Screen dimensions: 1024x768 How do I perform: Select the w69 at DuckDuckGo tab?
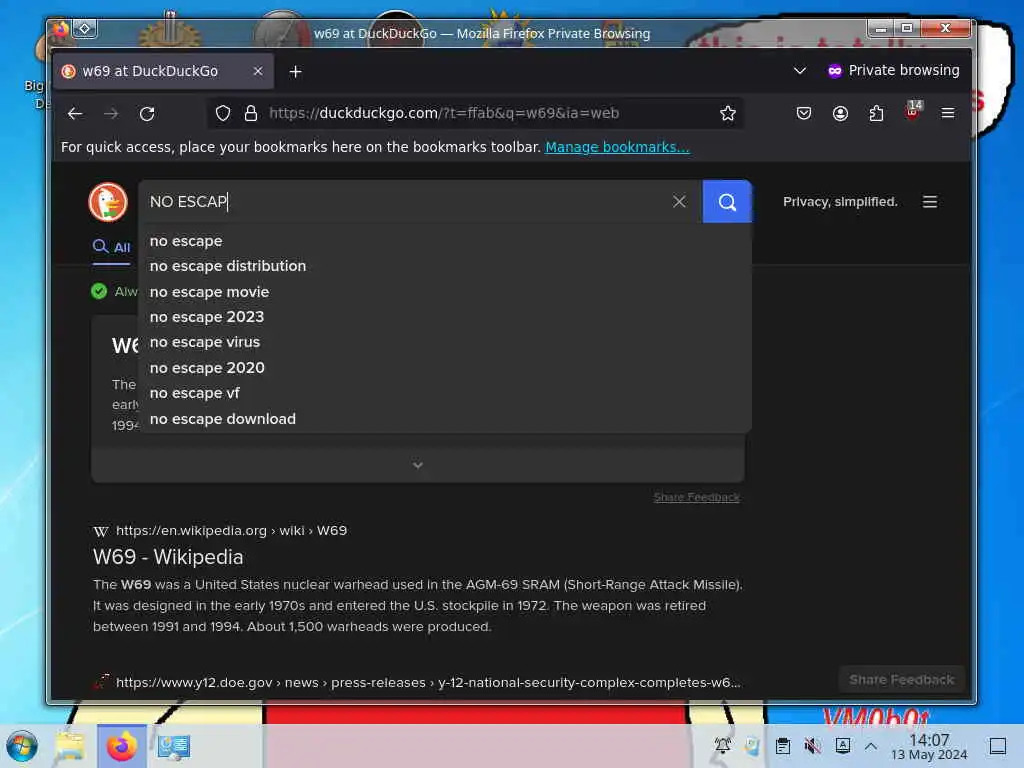tap(163, 71)
